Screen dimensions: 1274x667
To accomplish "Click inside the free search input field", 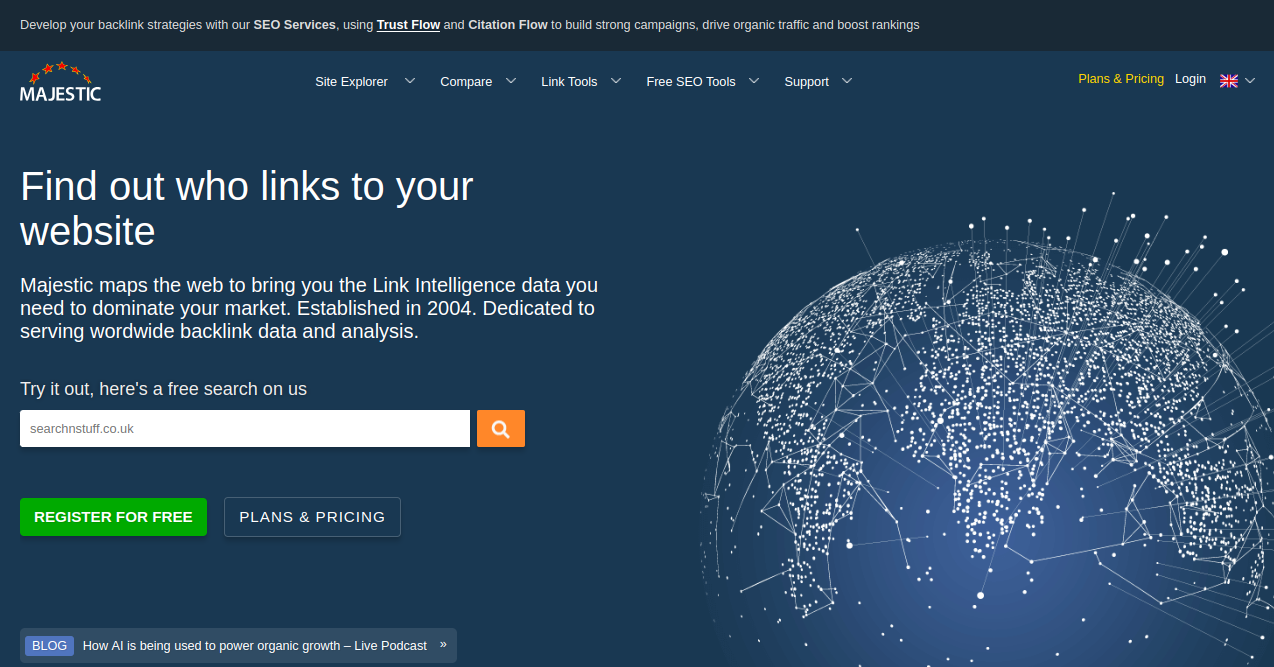I will [x=244, y=428].
